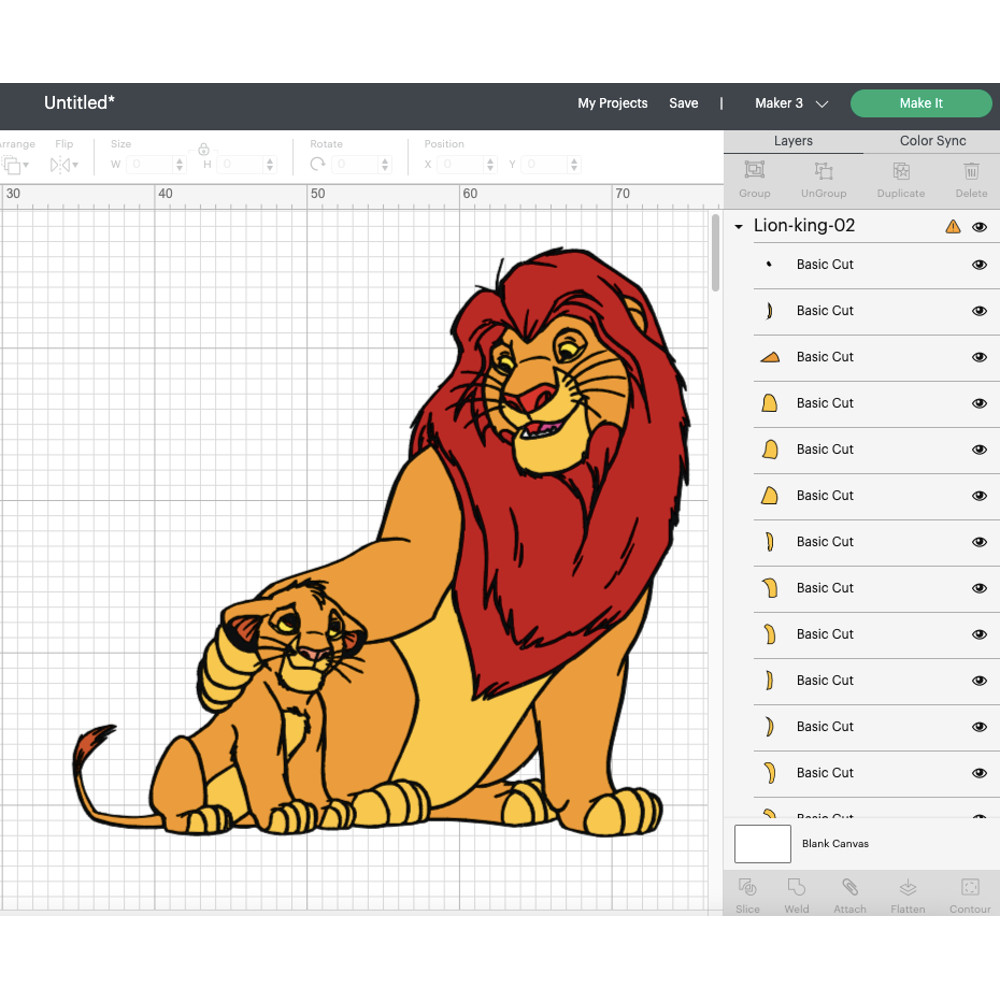The height and width of the screenshot is (1000, 1000).
Task: Select the Weld tool
Action: point(796,894)
